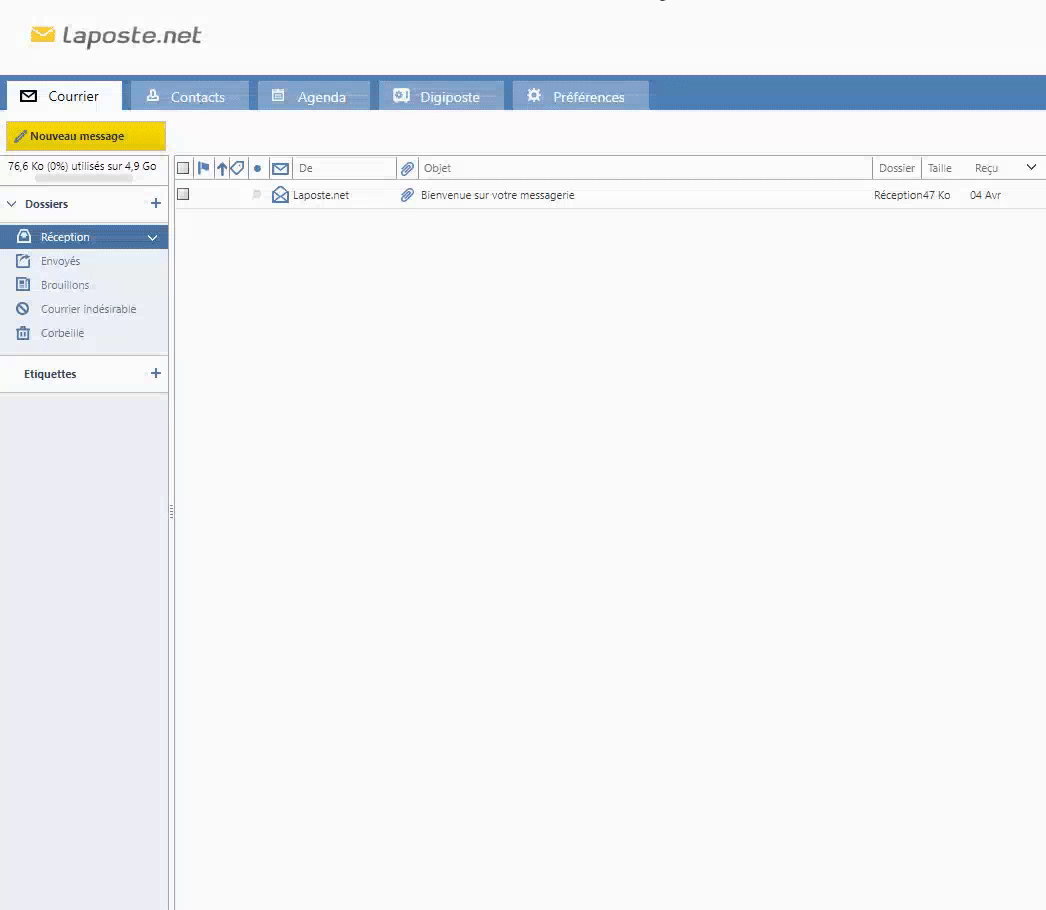Image resolution: width=1046 pixels, height=910 pixels.
Task: Compose with the Nouveau message button
Action: click(85, 136)
